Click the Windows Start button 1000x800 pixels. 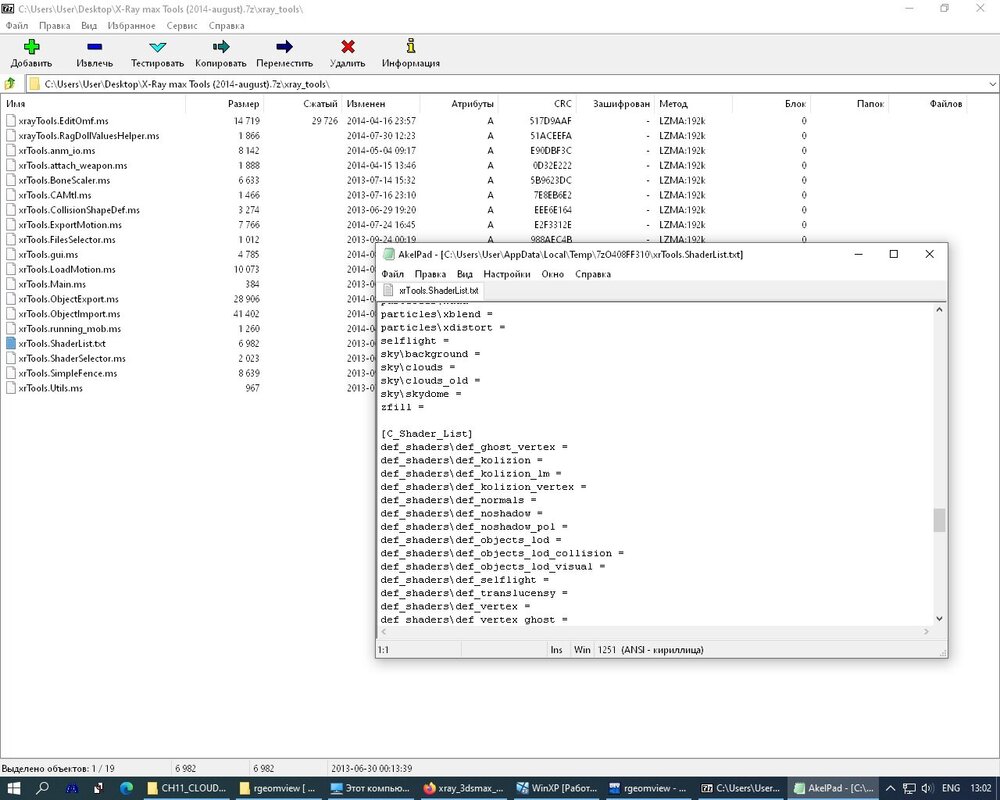(x=14, y=788)
